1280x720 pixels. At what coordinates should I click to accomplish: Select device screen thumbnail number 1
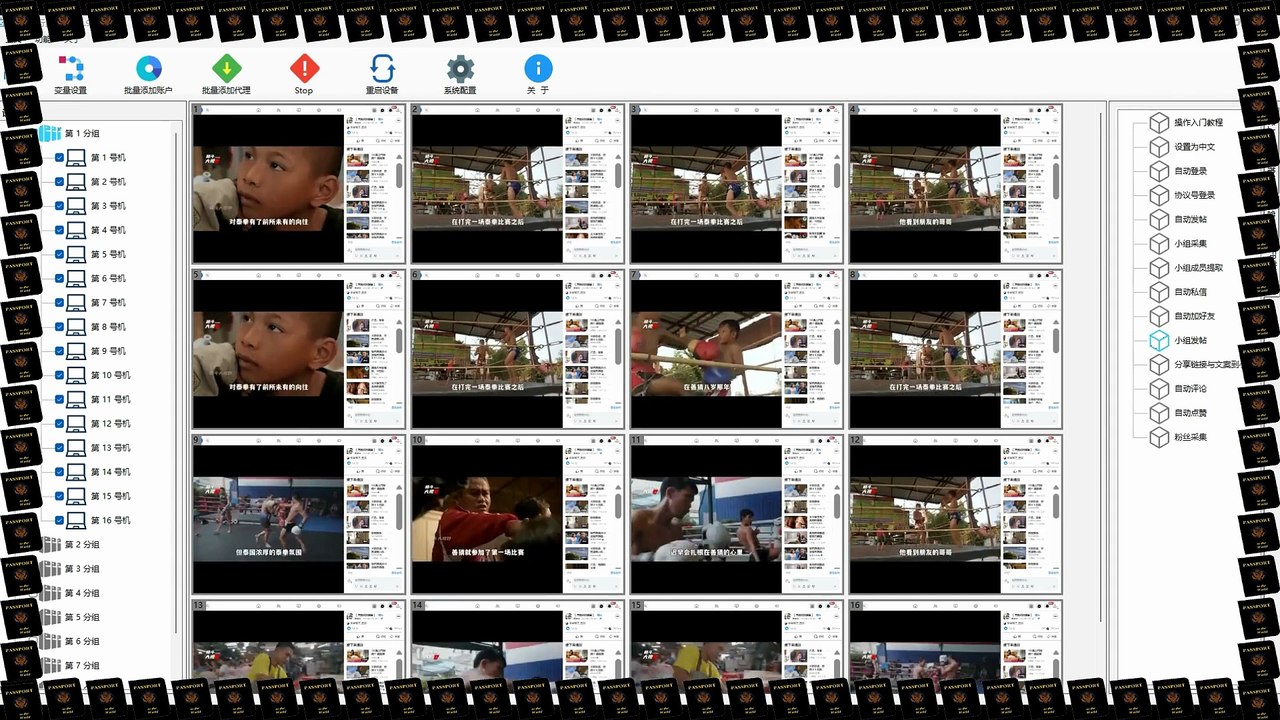[299, 184]
